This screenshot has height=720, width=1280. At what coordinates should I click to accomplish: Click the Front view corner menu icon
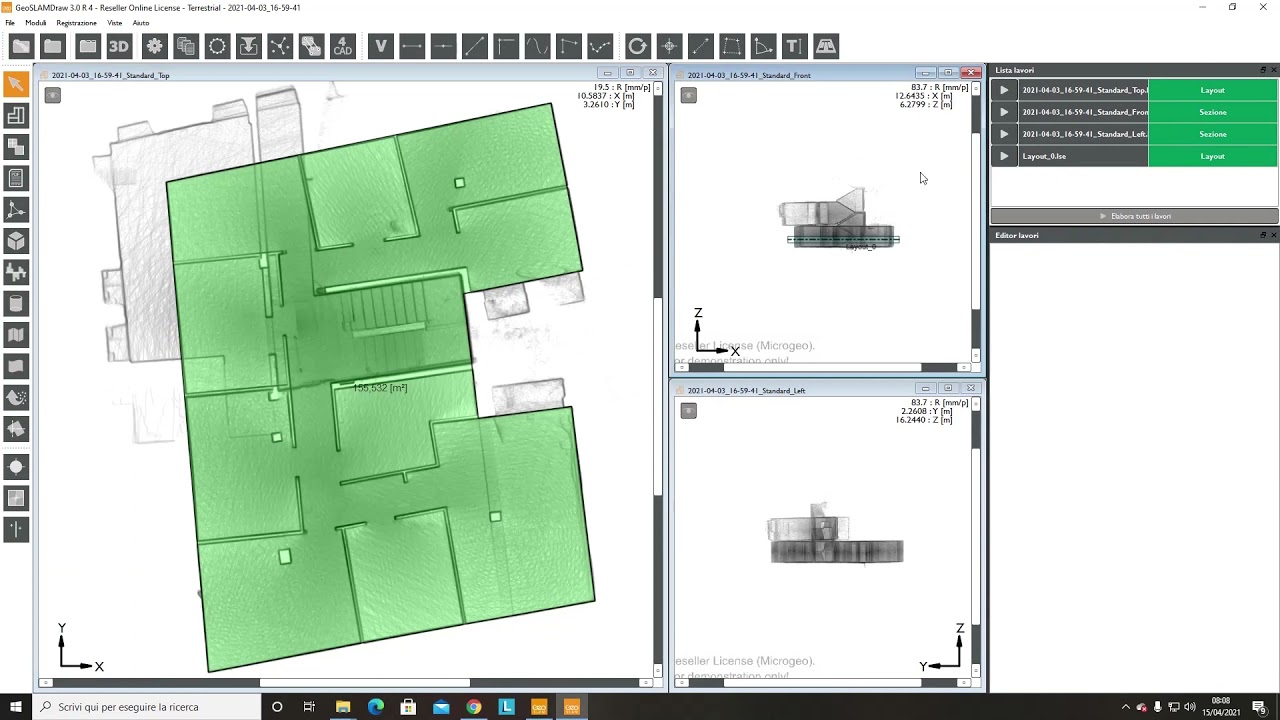(x=689, y=95)
